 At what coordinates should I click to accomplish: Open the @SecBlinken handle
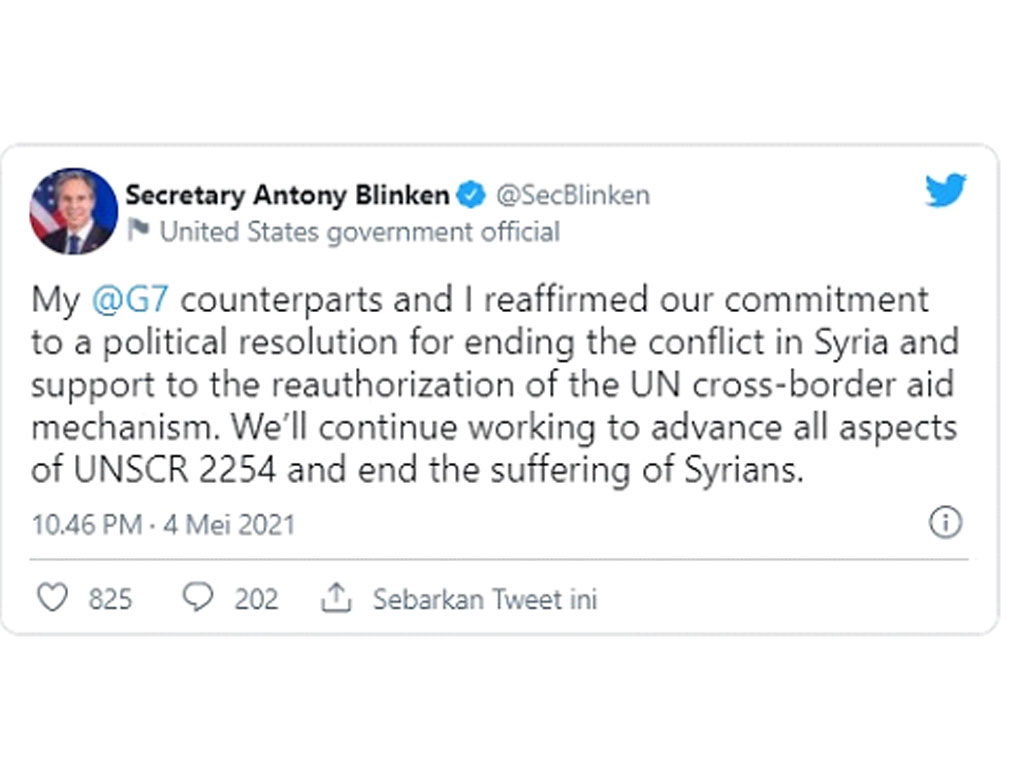(573, 195)
